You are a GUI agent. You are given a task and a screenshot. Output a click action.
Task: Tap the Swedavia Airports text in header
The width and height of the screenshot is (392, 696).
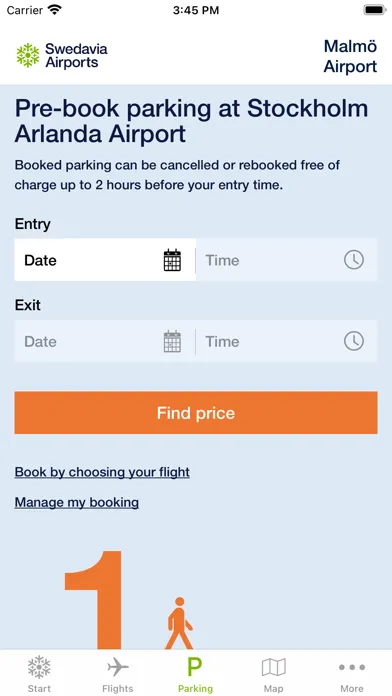pos(76,55)
